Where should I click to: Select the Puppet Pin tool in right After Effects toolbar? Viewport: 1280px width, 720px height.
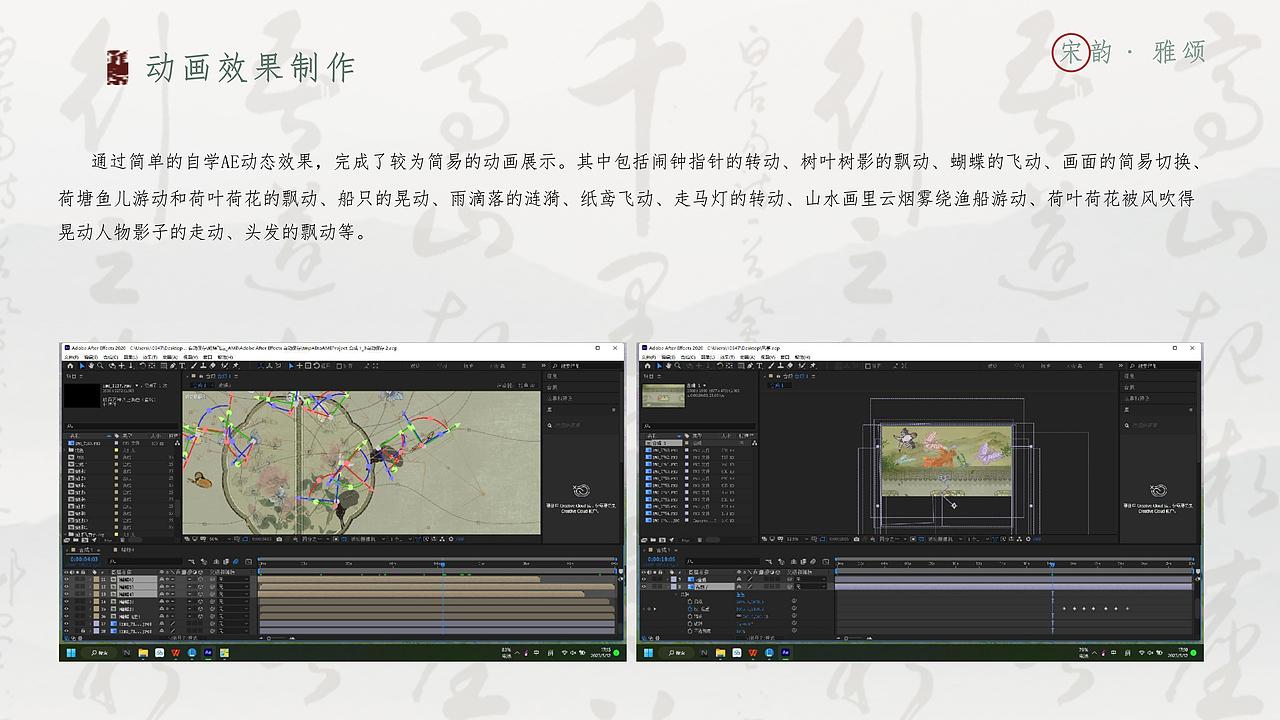(x=813, y=366)
